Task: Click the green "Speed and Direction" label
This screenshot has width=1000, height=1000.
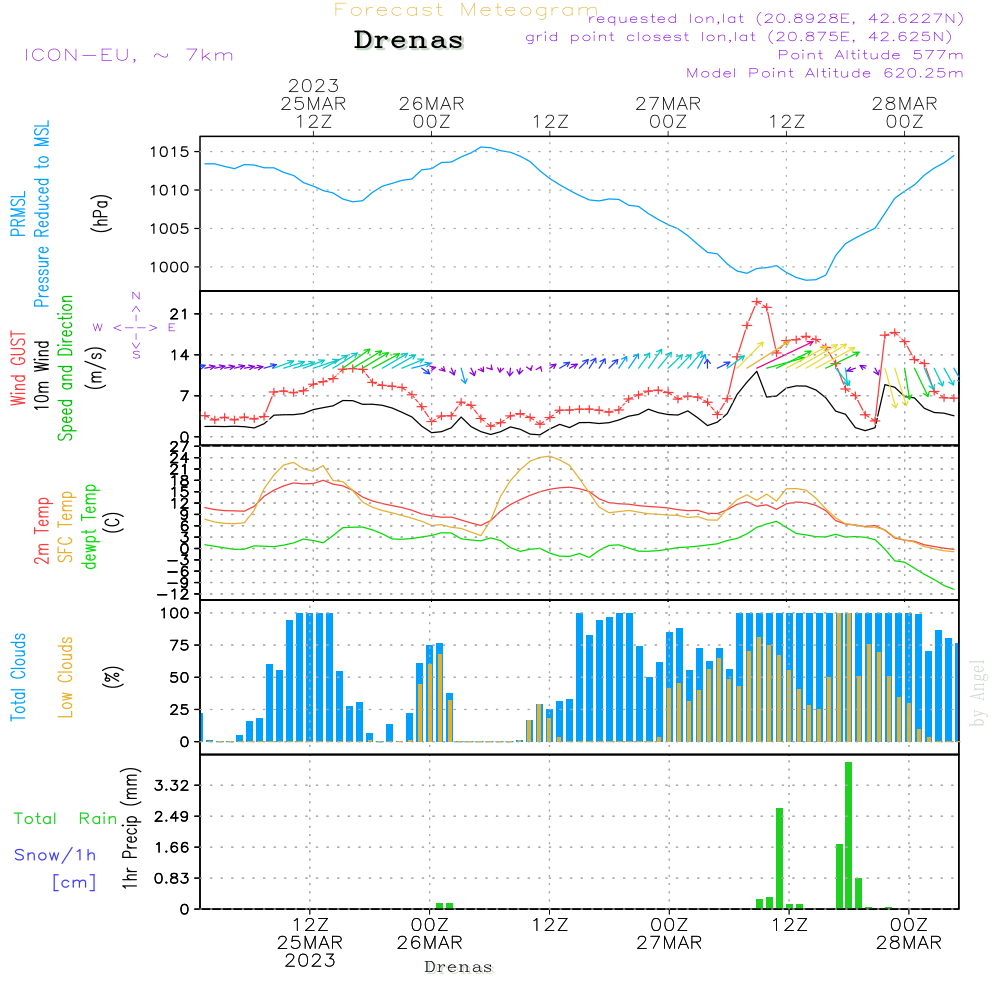Action: pos(66,368)
